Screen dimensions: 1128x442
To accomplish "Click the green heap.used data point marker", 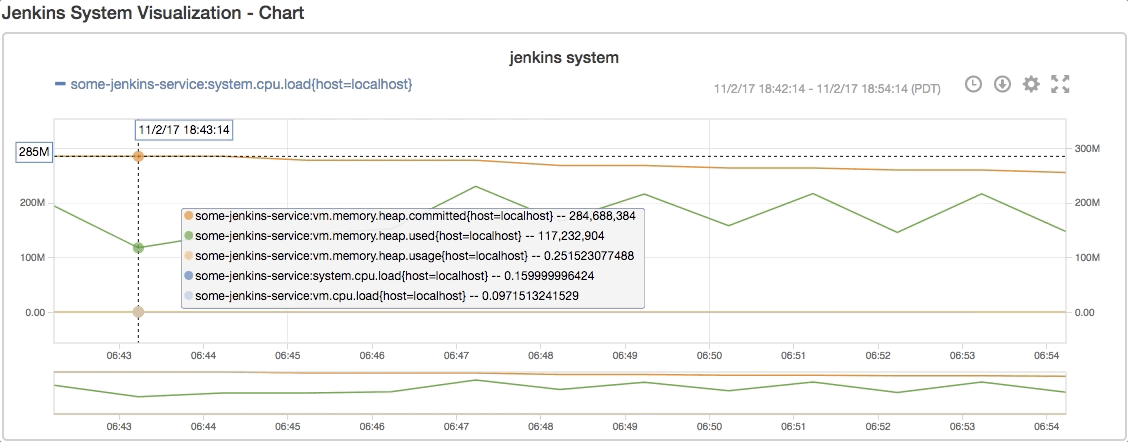I will 138,248.
